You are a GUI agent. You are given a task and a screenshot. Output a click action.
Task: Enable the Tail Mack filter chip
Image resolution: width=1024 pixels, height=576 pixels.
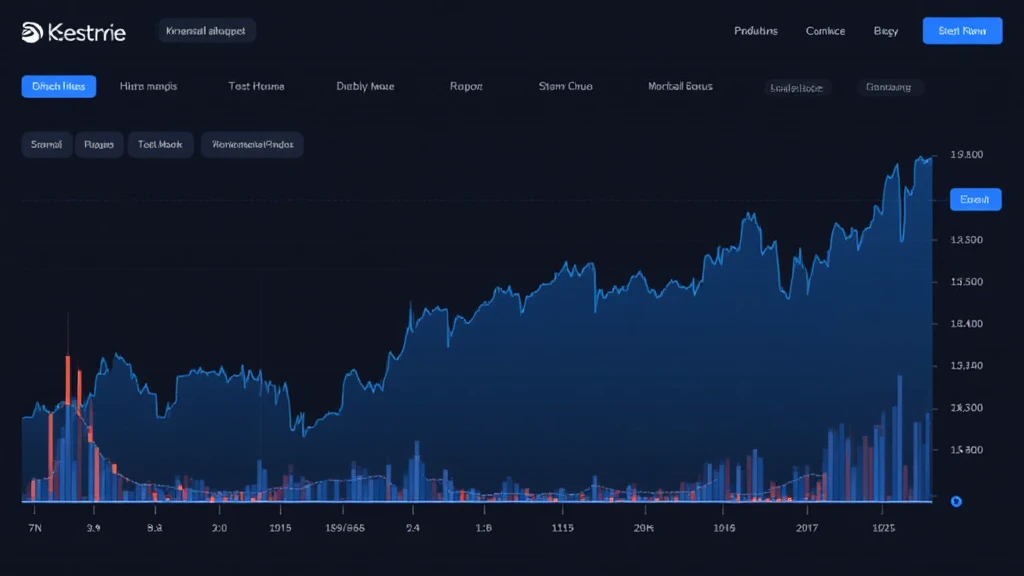pyautogui.click(x=160, y=145)
